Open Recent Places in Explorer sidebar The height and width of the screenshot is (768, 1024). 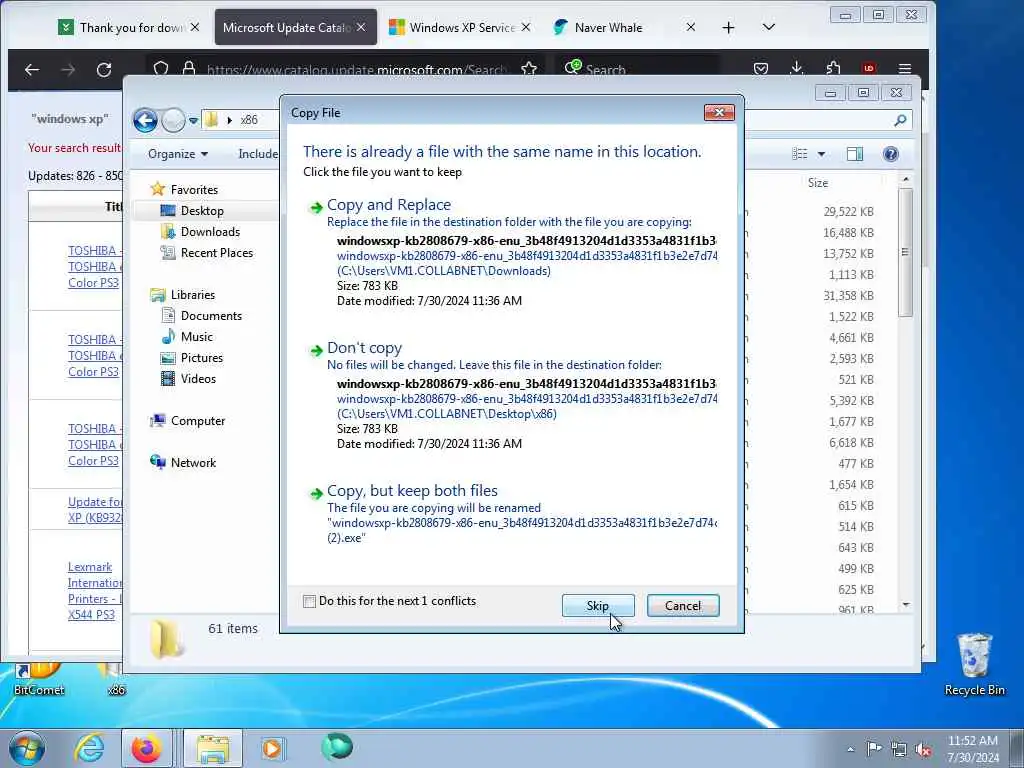coord(216,253)
